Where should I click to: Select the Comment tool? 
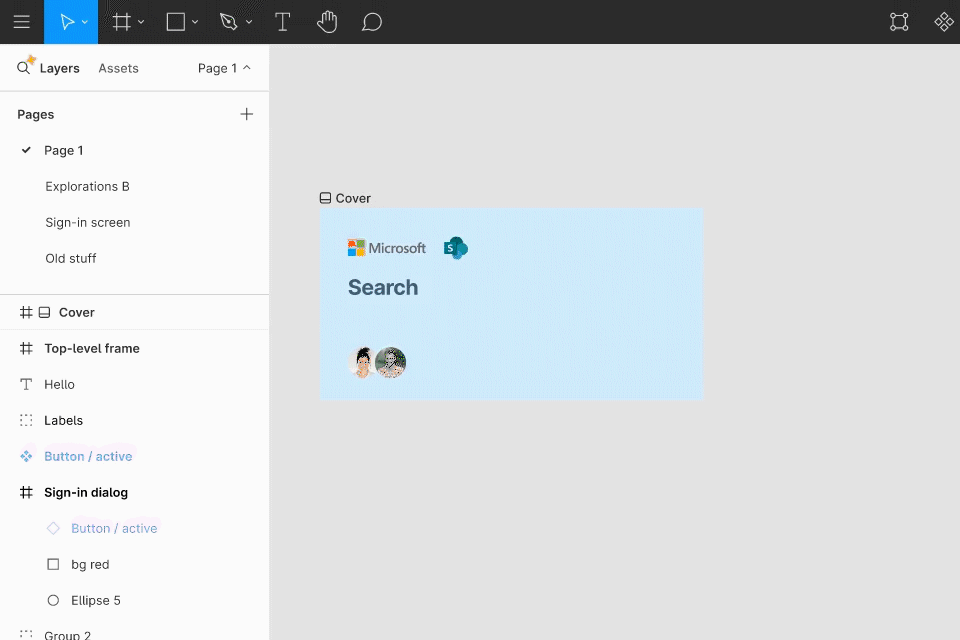[x=372, y=22]
